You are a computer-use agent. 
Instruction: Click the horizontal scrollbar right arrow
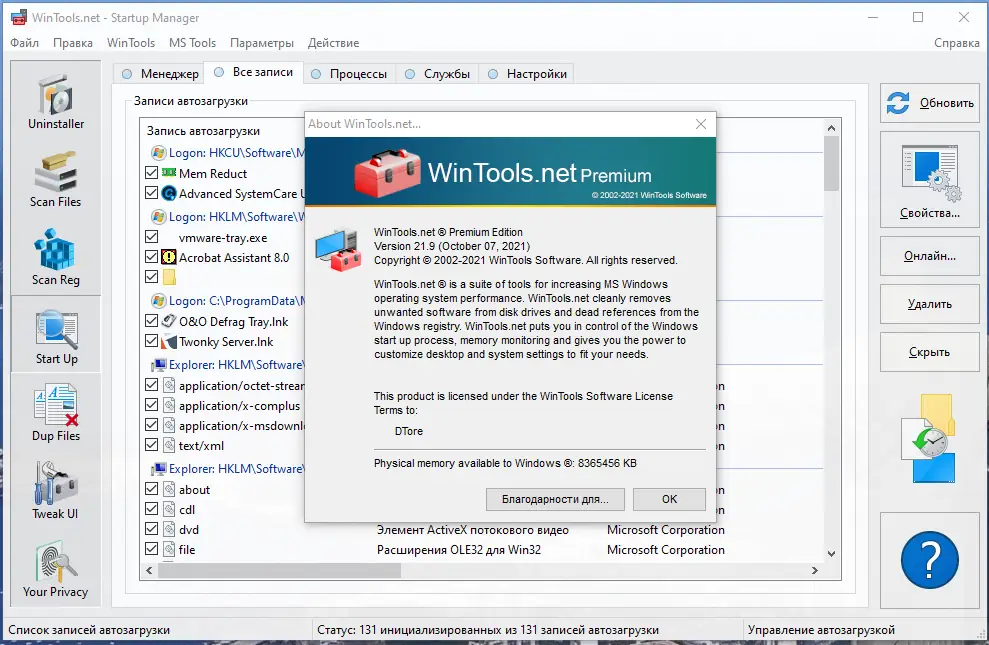(814, 570)
